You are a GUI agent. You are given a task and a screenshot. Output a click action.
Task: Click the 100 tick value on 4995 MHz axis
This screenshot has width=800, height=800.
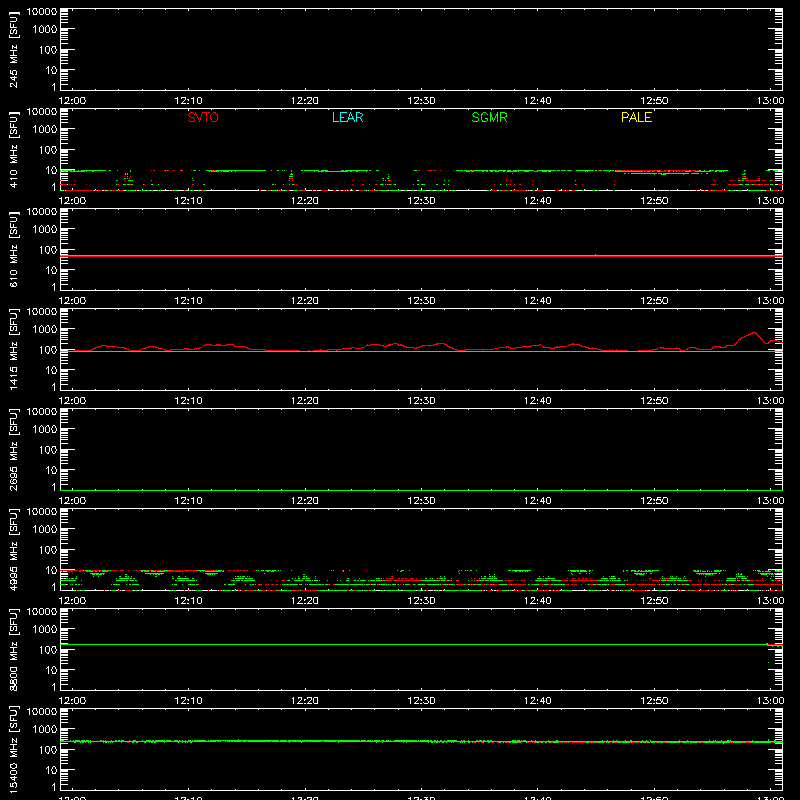coord(48,550)
